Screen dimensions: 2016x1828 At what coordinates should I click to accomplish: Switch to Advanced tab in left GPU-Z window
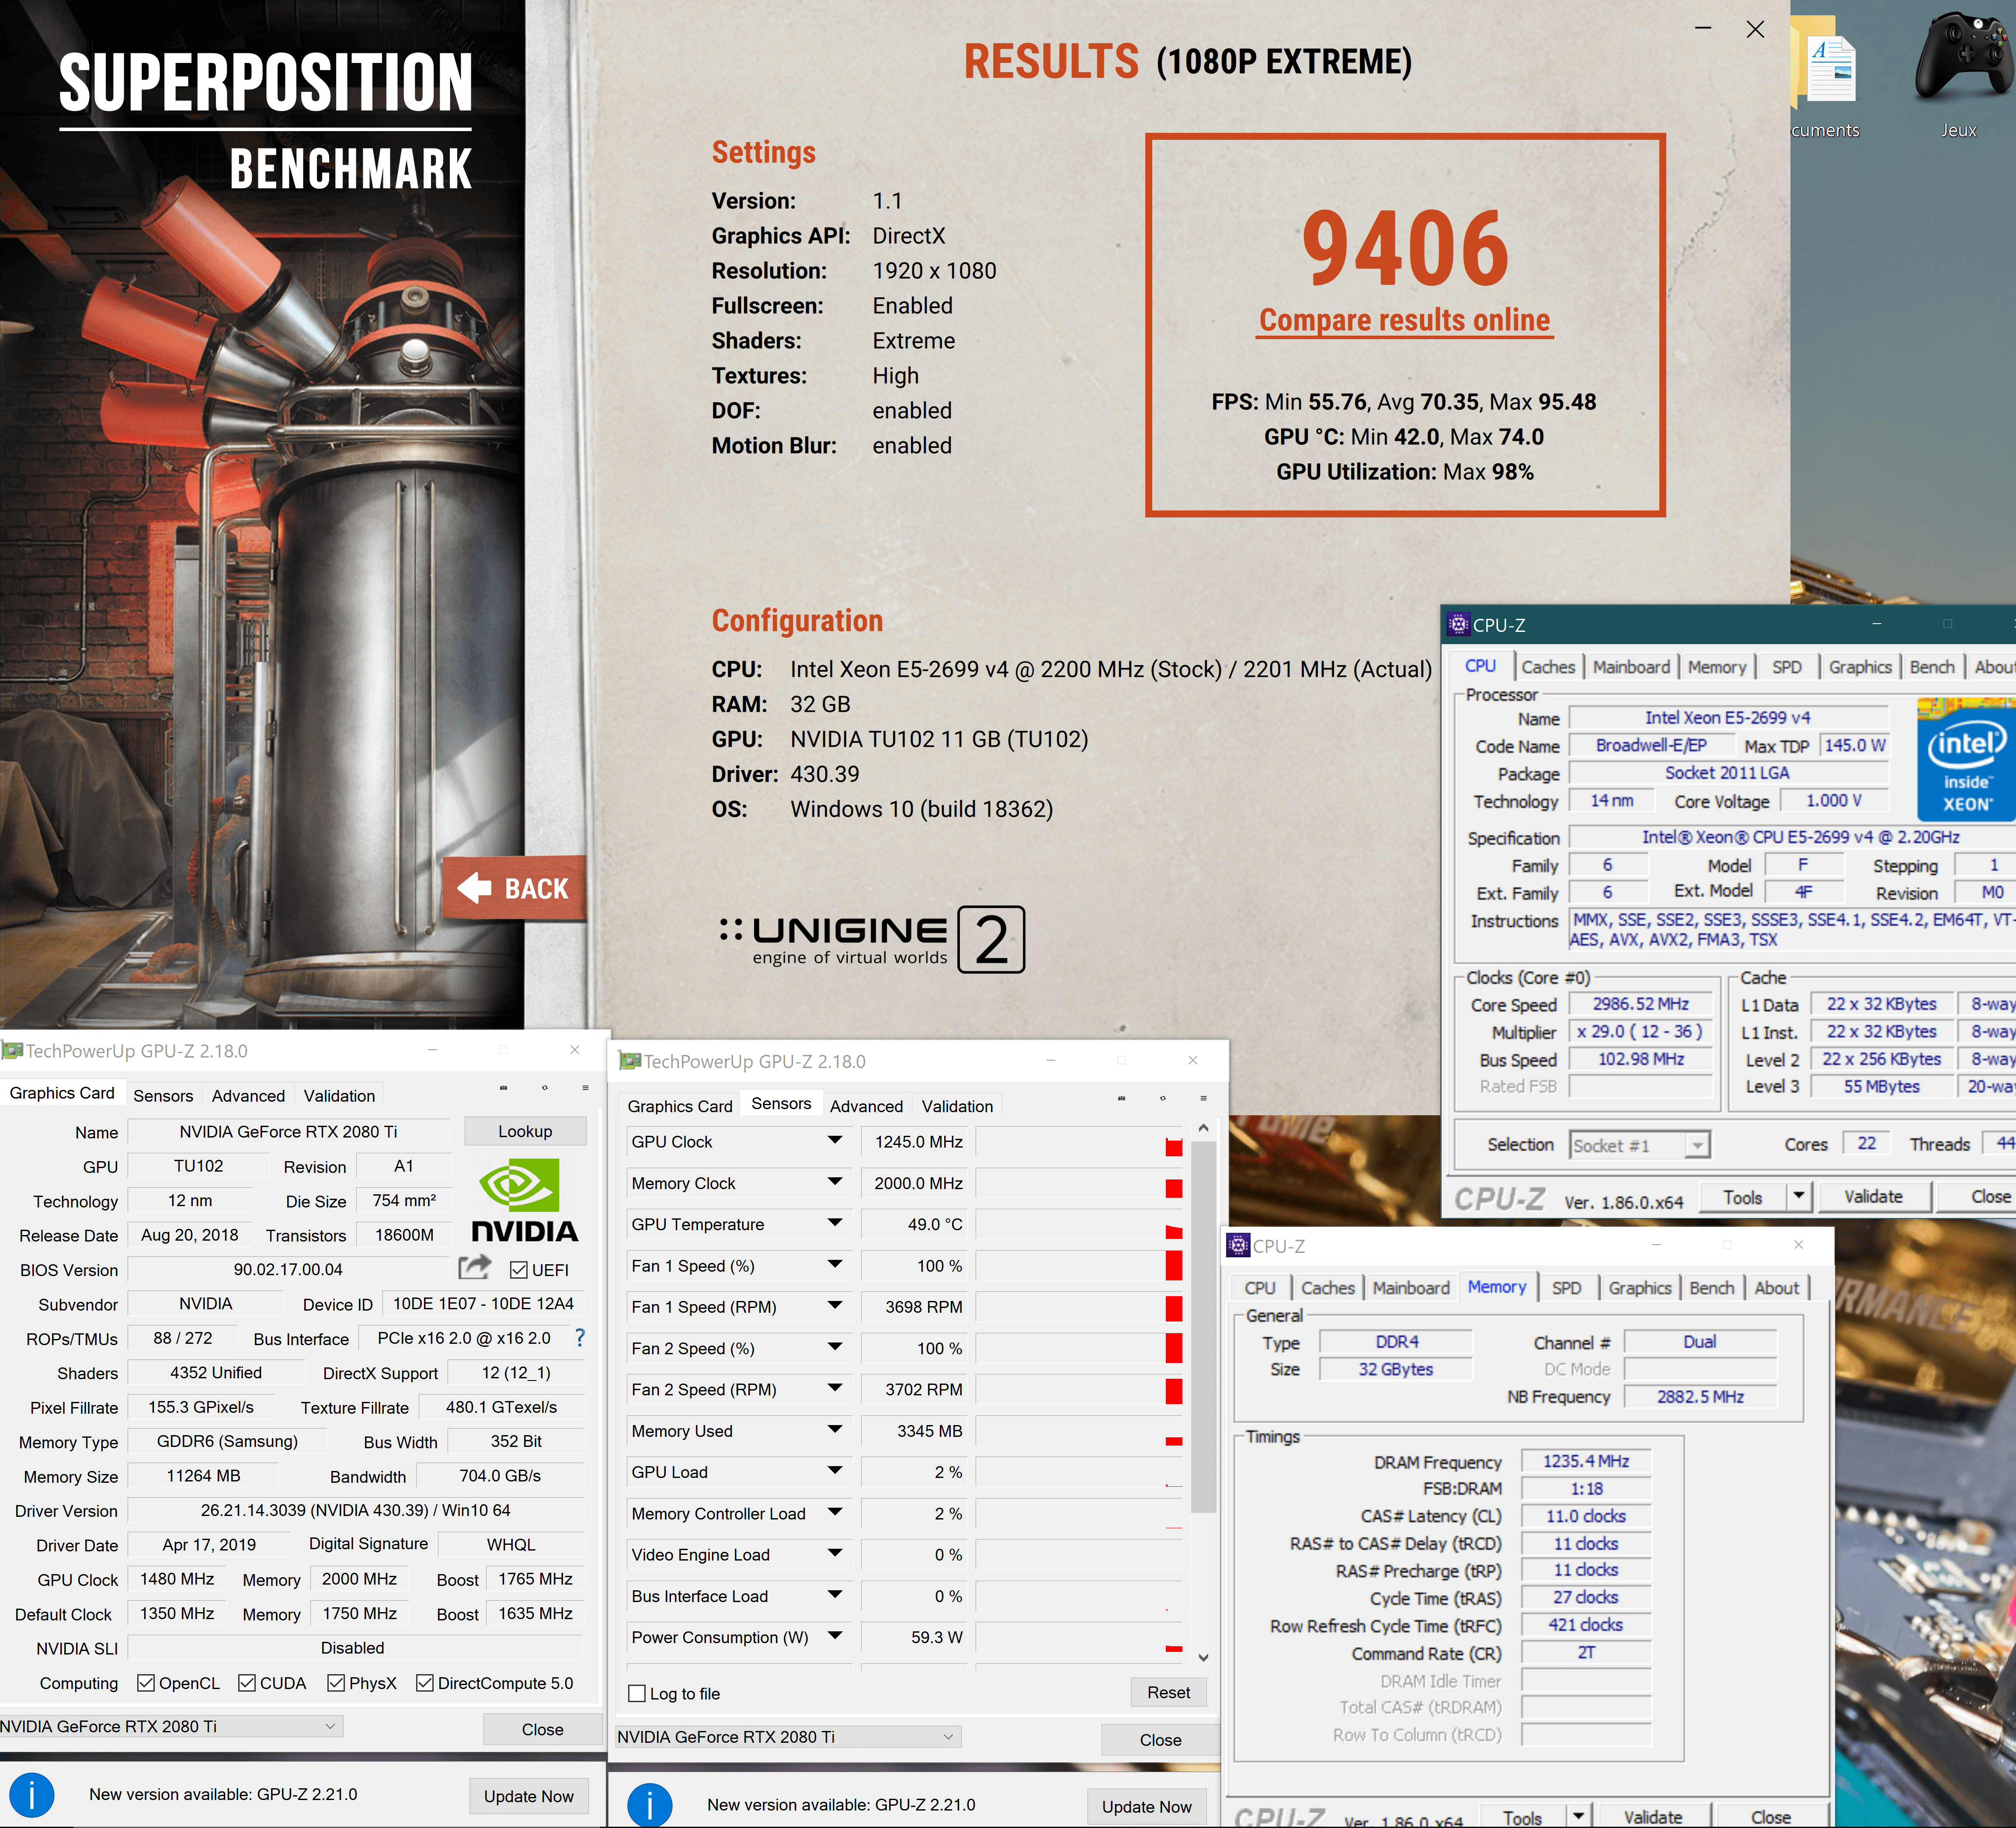point(248,1096)
